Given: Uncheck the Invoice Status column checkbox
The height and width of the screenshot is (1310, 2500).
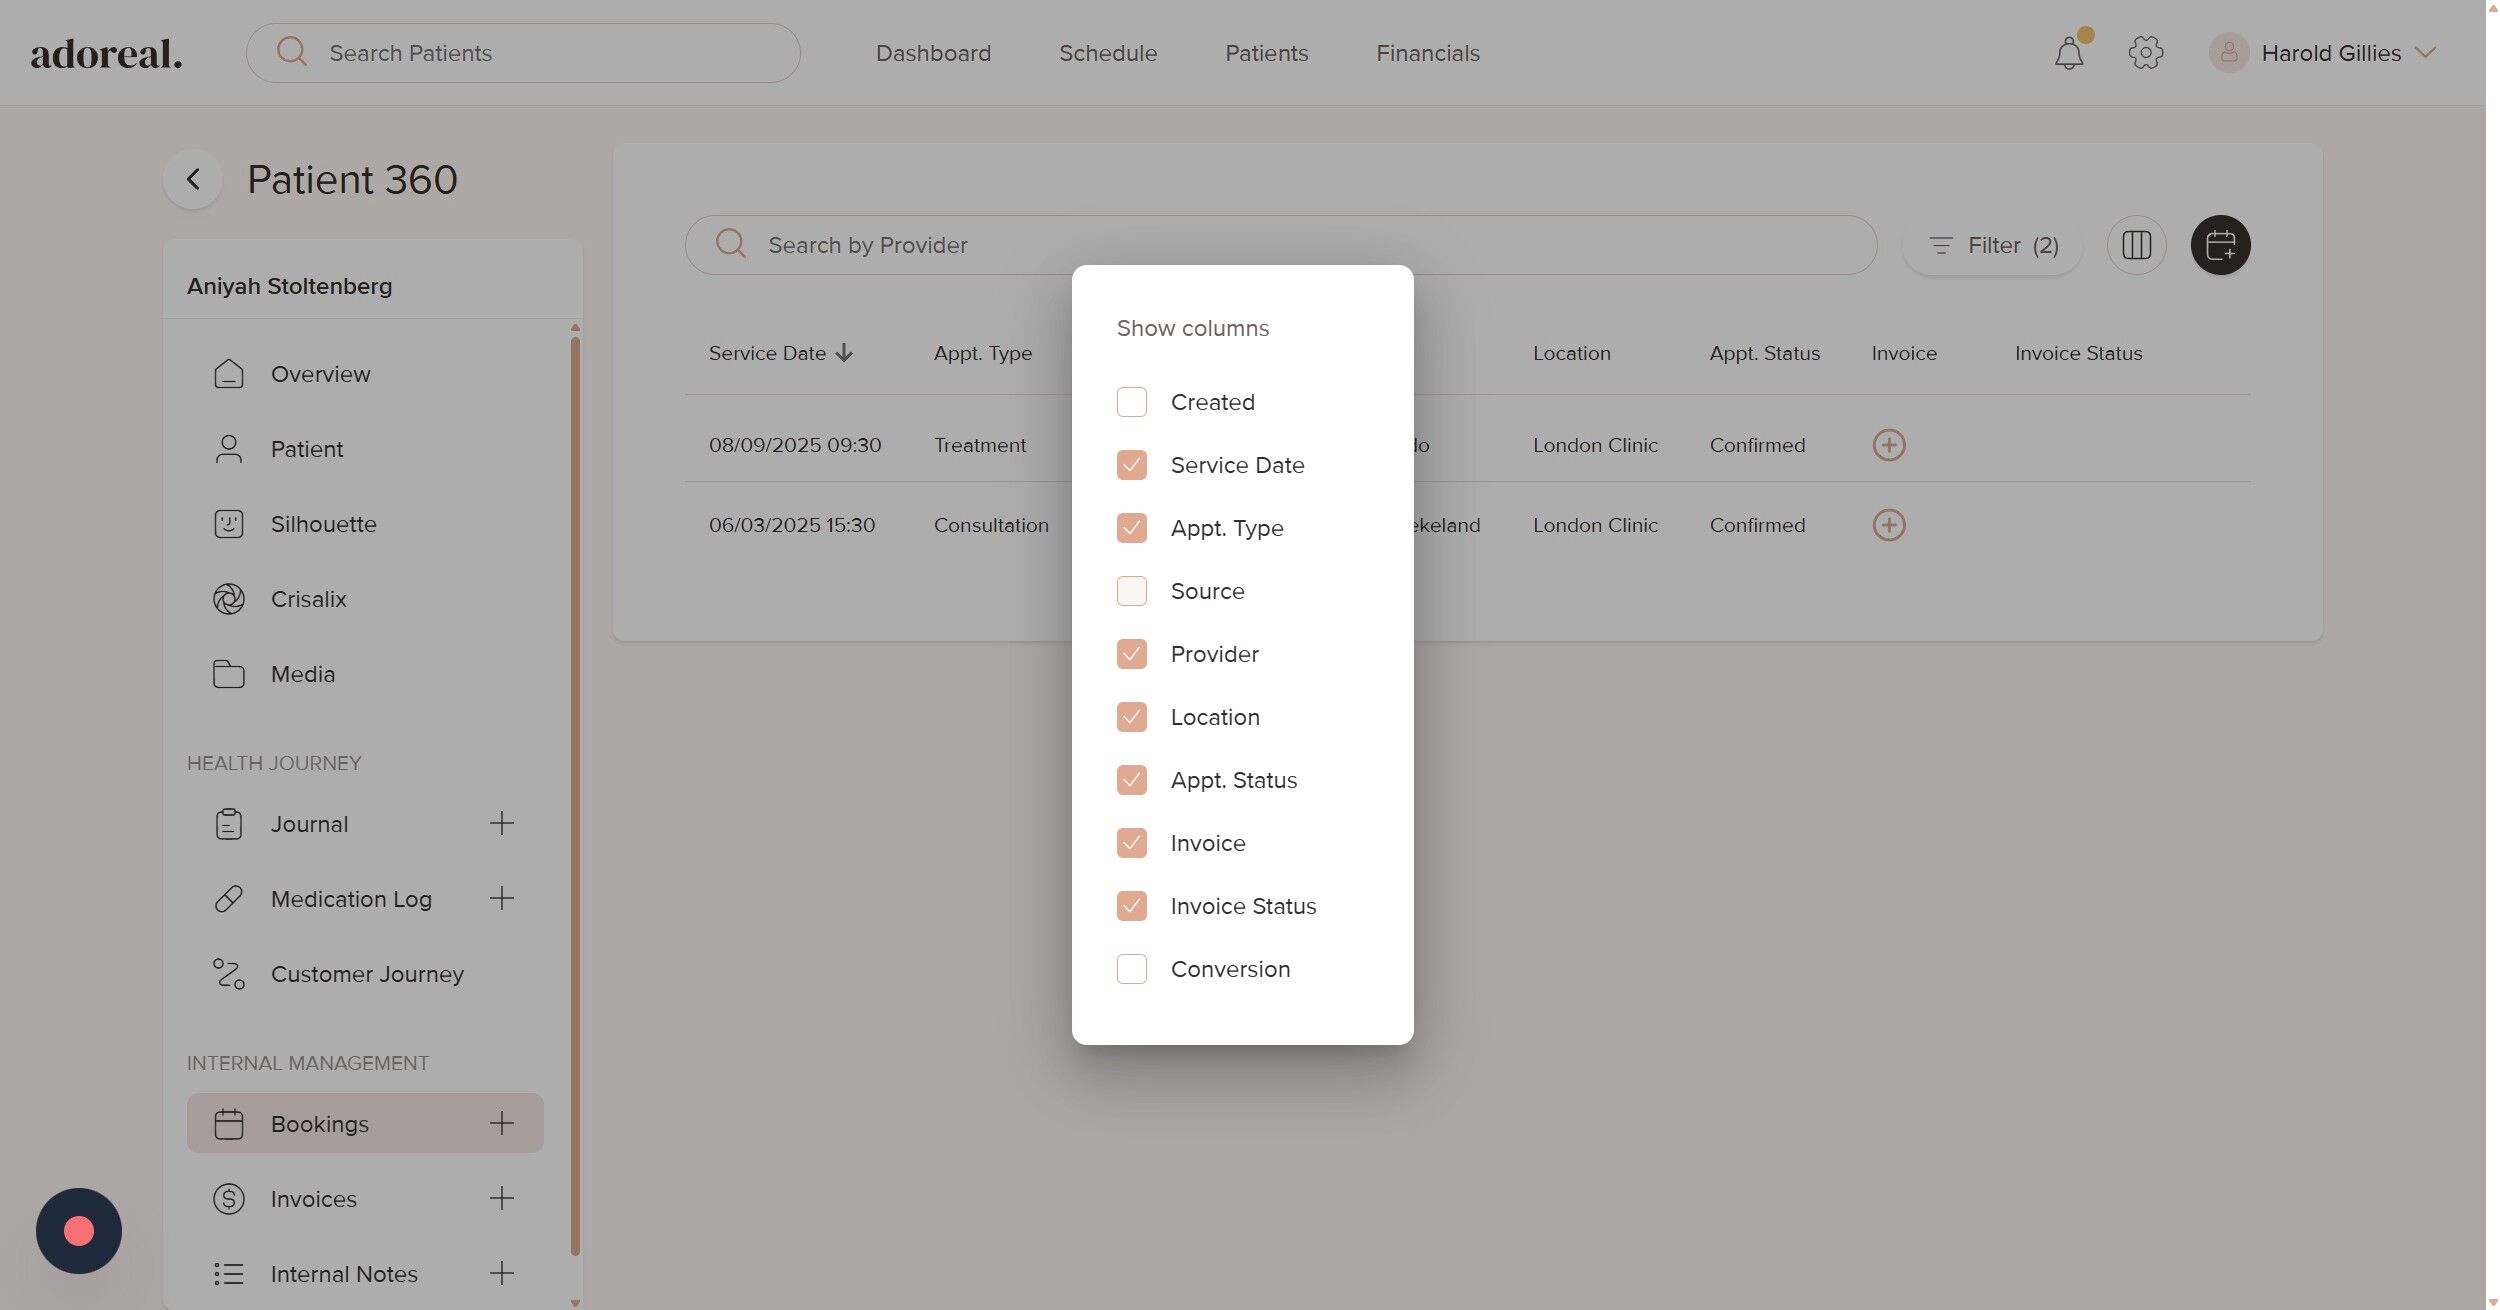Looking at the screenshot, I should pyautogui.click(x=1131, y=906).
